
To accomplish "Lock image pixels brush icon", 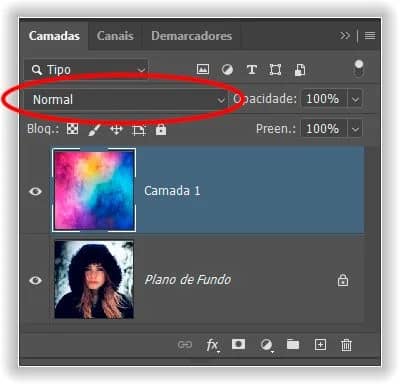I will 94,130.
